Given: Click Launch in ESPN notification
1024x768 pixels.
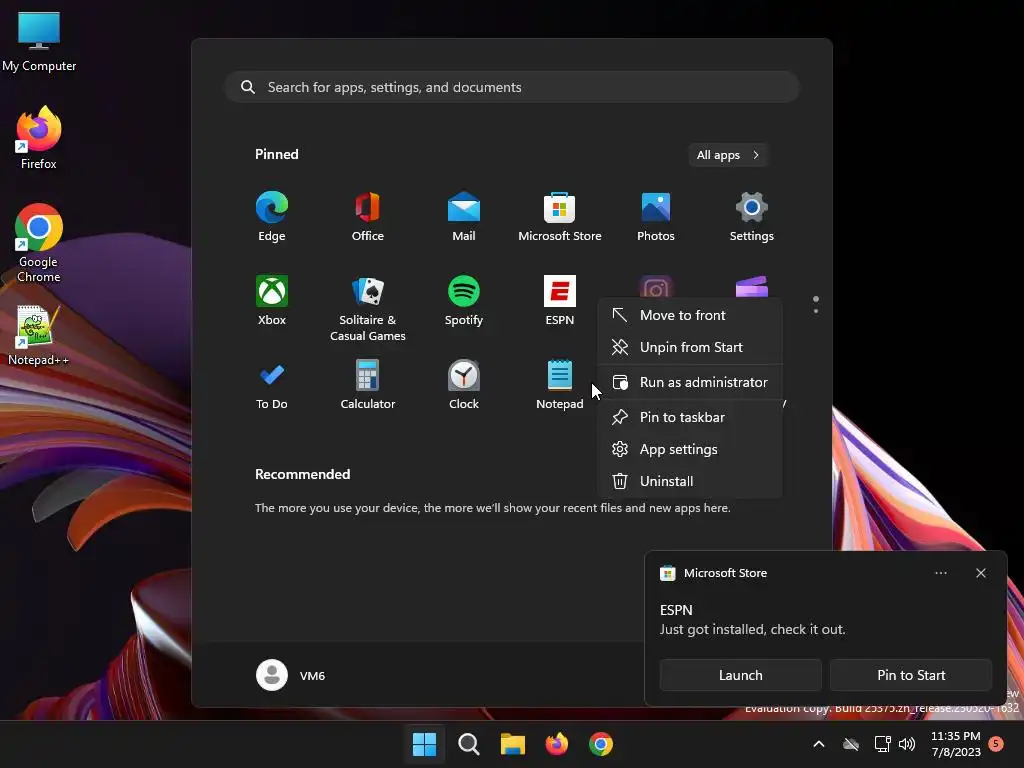Looking at the screenshot, I should tap(741, 675).
